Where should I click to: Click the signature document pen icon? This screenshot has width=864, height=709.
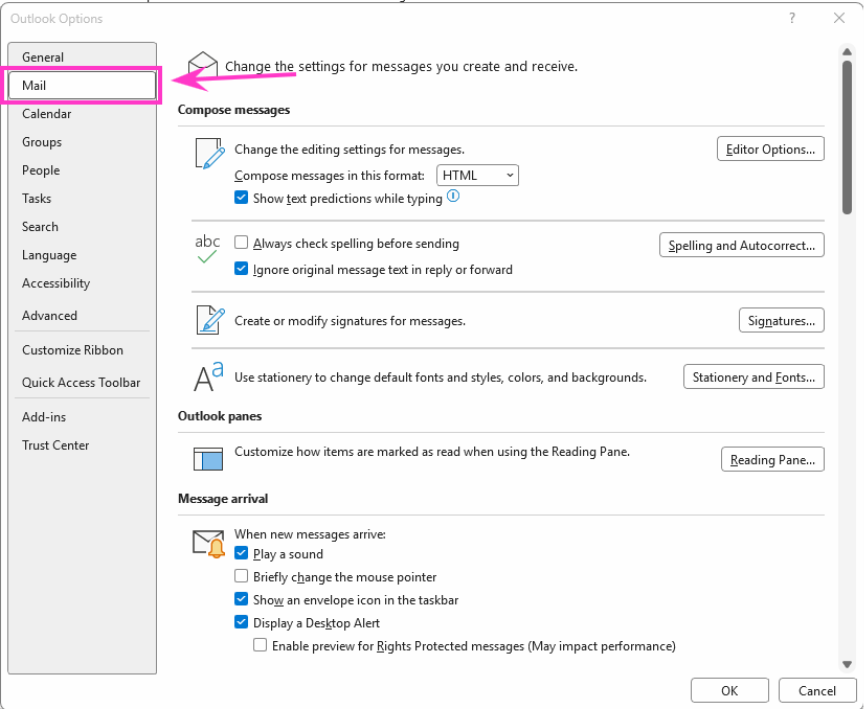pos(210,320)
